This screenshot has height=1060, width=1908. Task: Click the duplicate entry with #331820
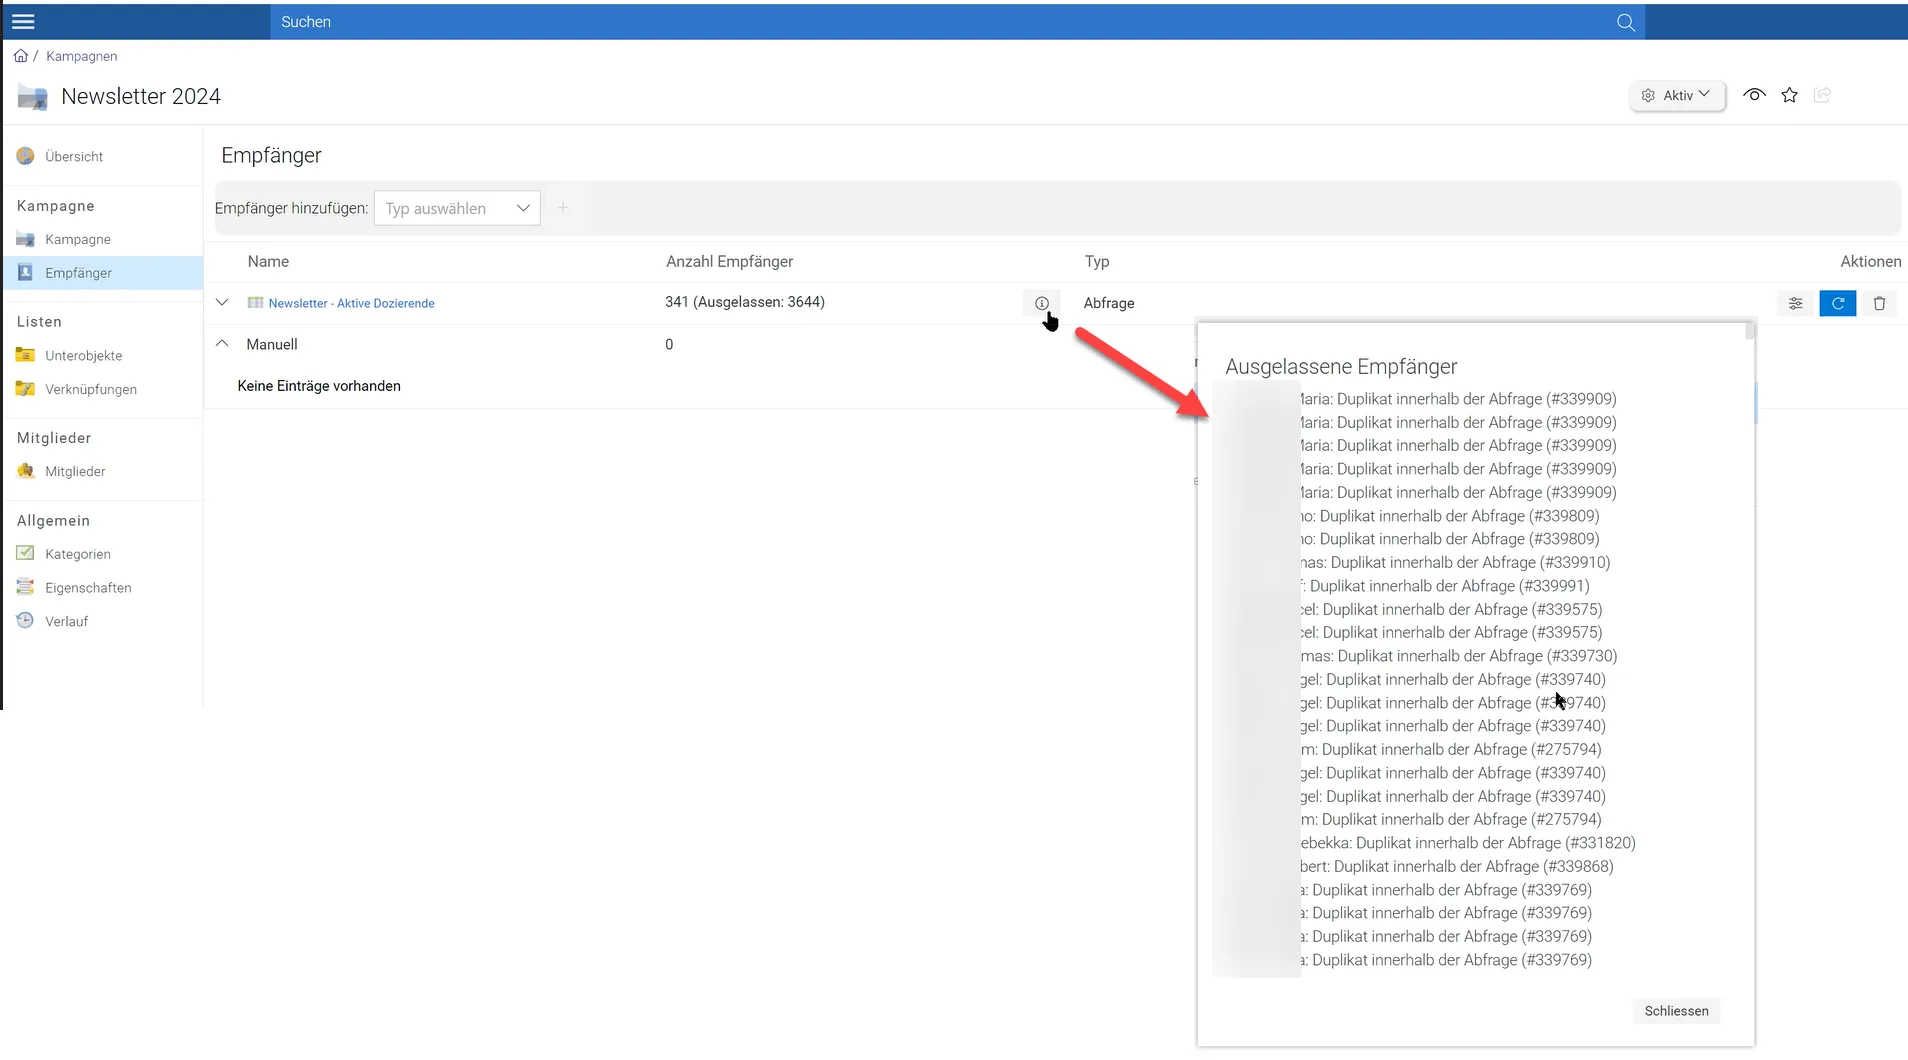(x=1468, y=843)
